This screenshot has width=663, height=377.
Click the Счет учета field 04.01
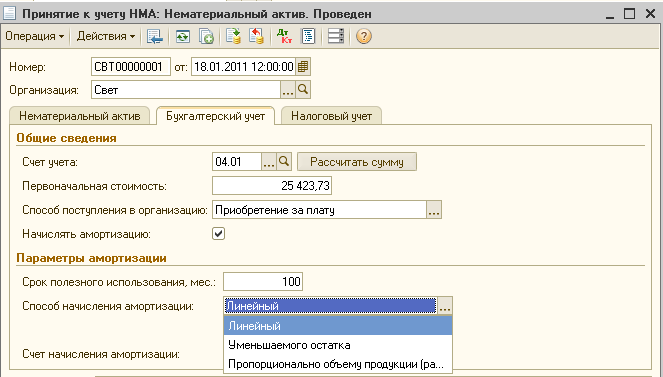coord(237,162)
